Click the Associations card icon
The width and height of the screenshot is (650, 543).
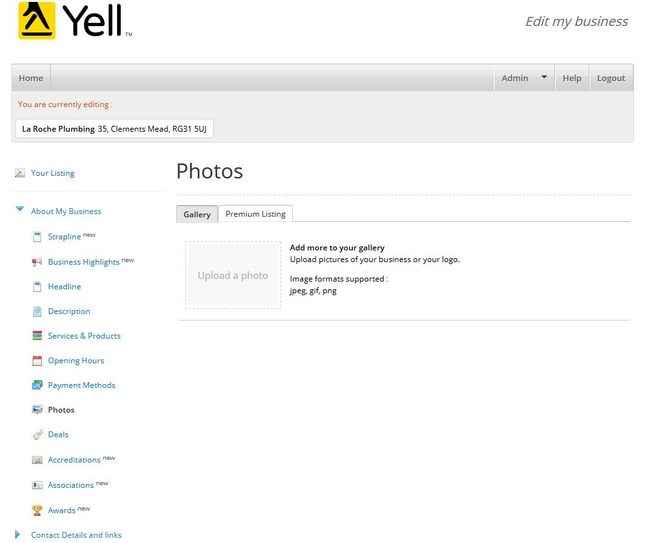(x=37, y=485)
